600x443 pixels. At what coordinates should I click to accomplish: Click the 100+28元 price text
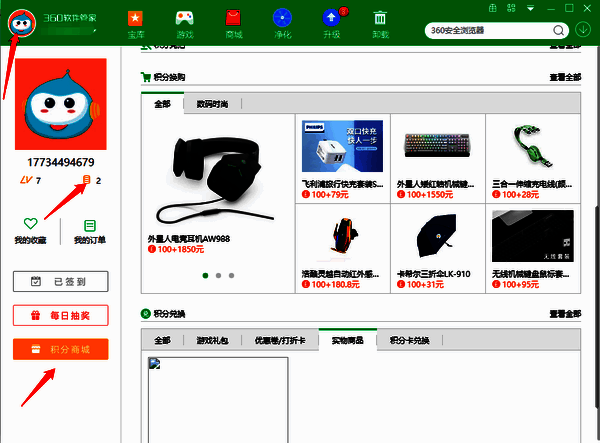tap(520, 195)
